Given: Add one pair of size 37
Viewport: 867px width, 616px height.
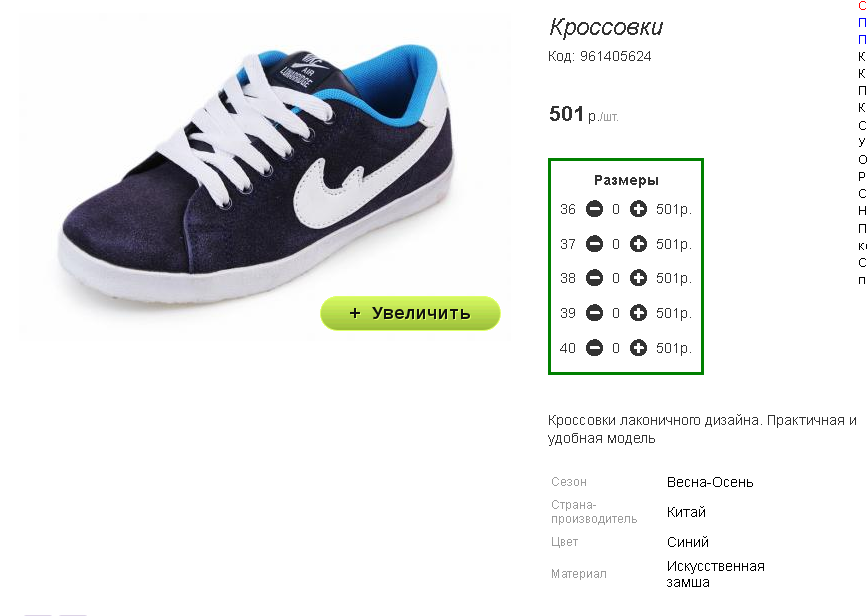Looking at the screenshot, I should click(638, 244).
